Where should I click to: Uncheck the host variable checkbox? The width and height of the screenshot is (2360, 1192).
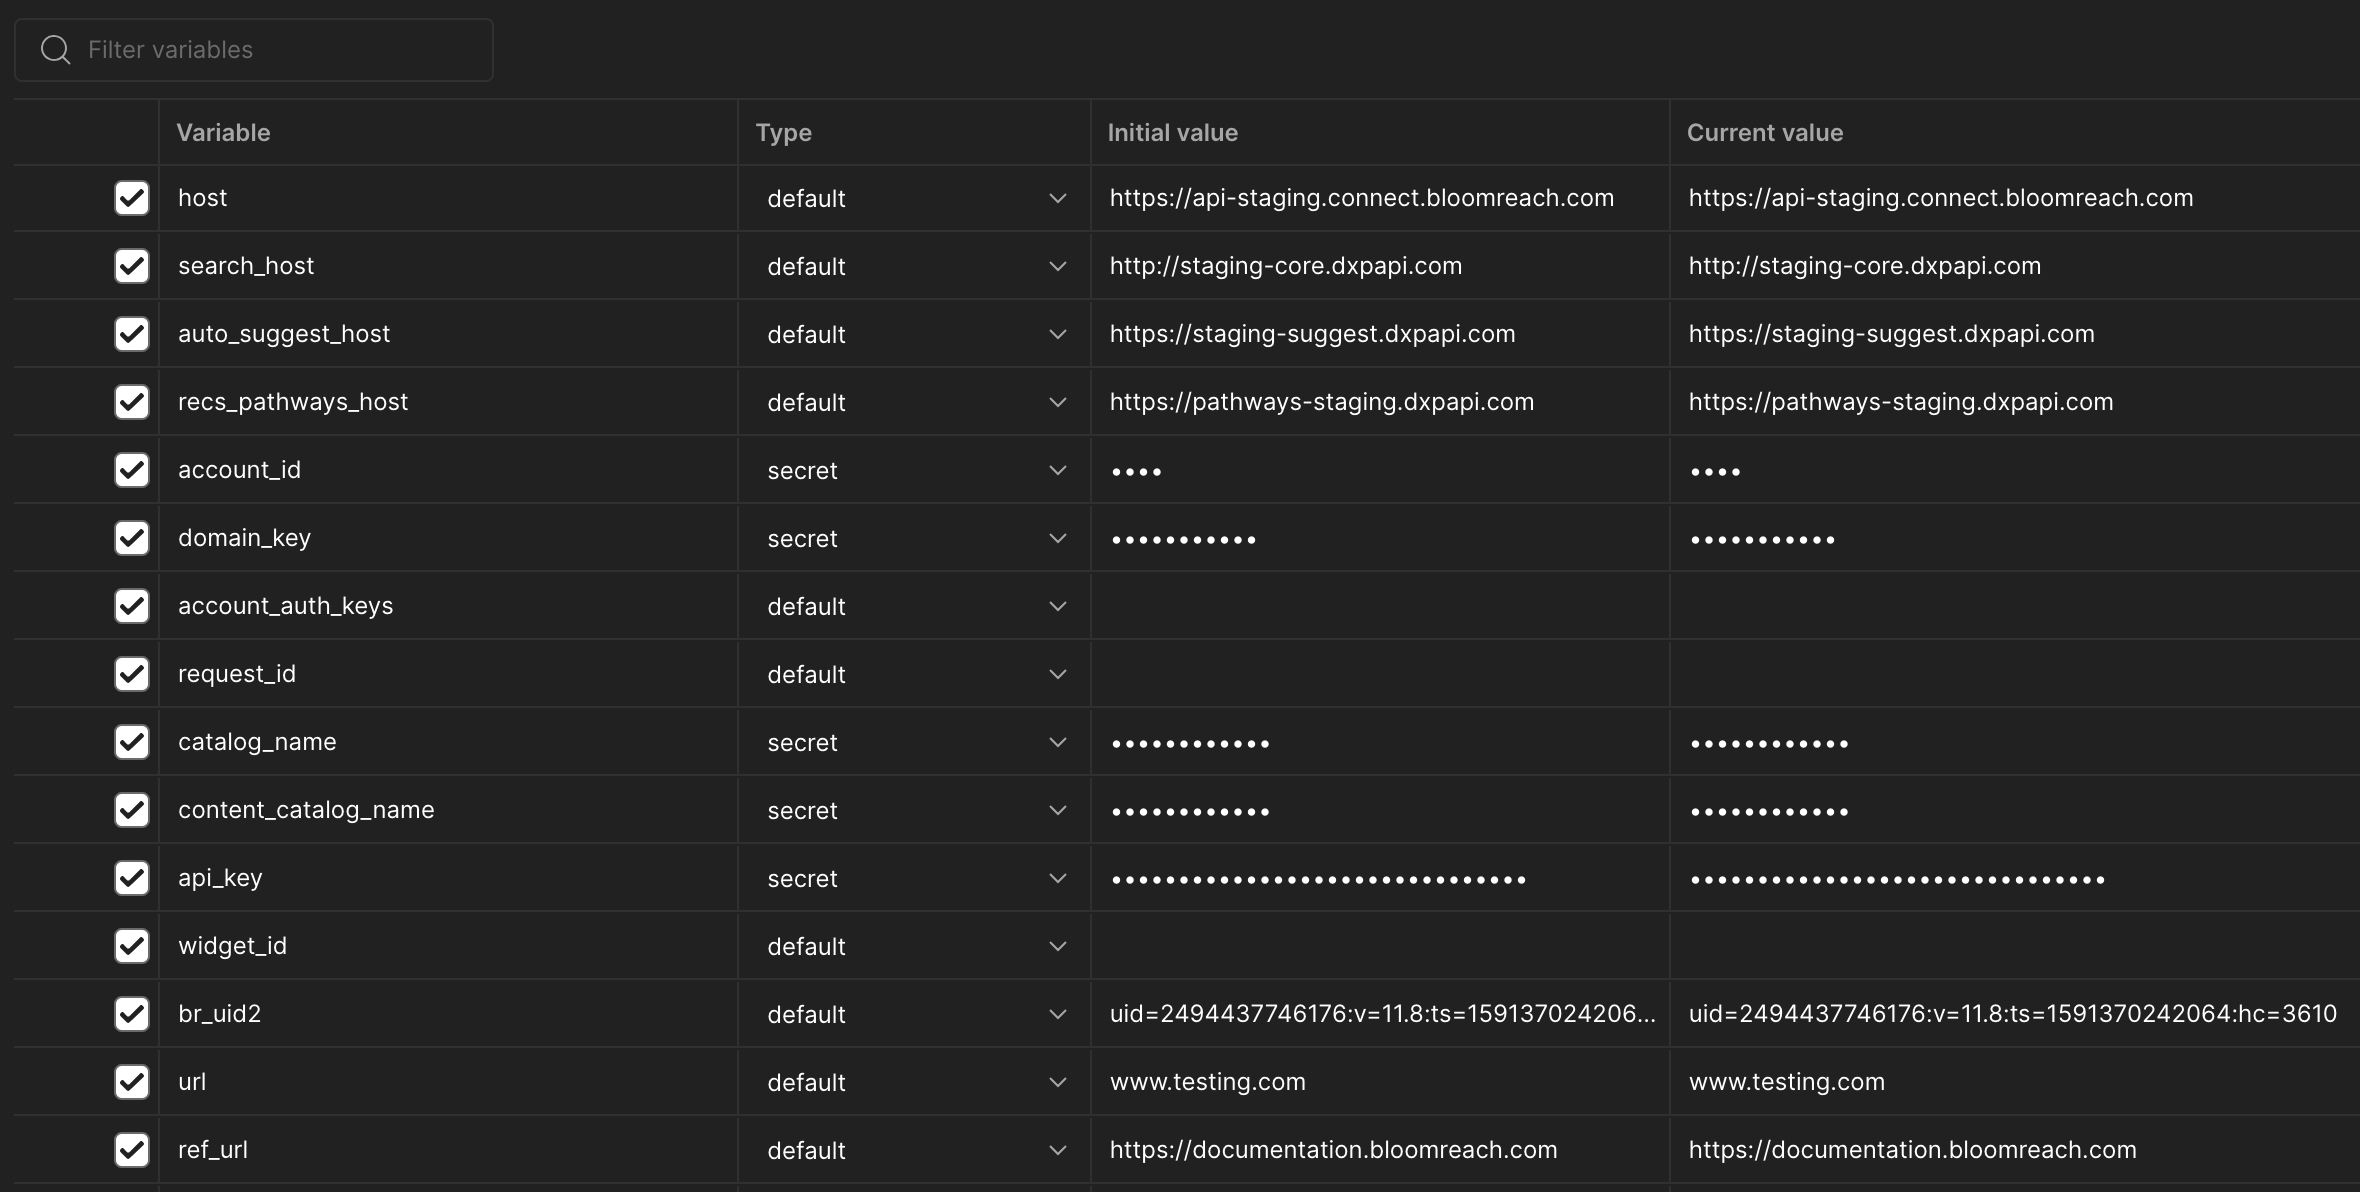click(x=132, y=198)
